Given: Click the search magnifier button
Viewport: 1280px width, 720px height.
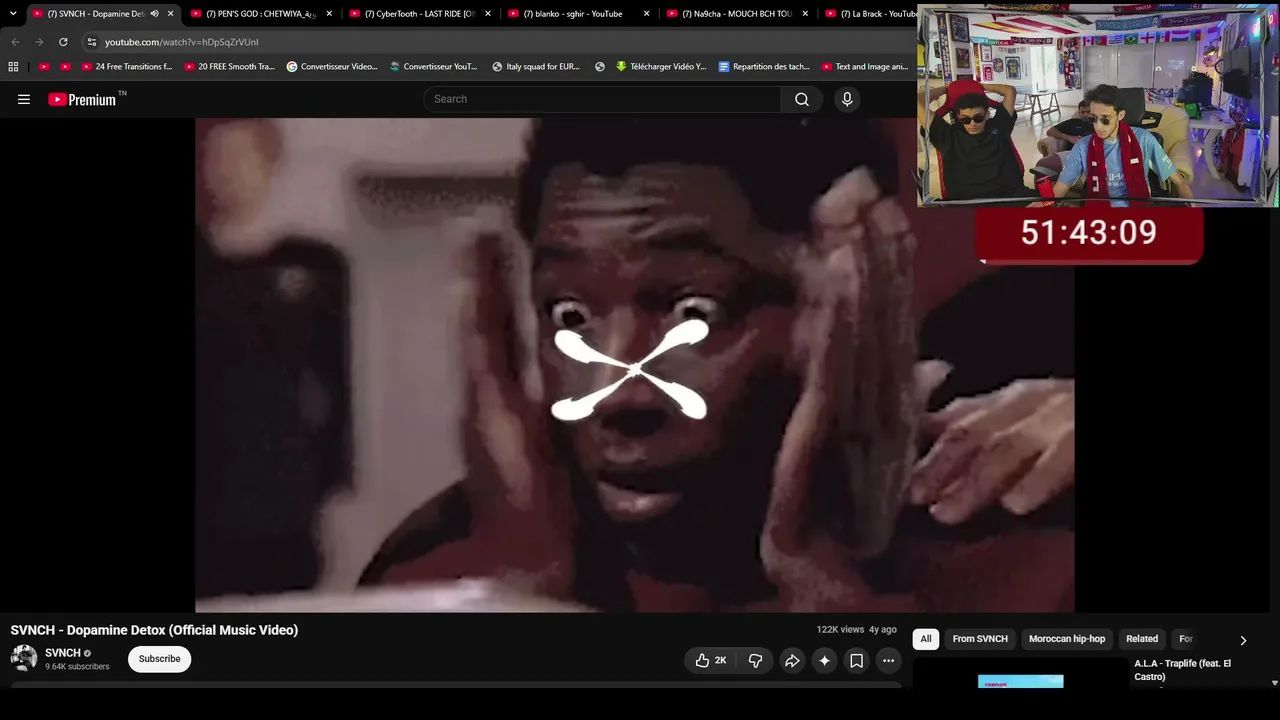Looking at the screenshot, I should tap(802, 99).
